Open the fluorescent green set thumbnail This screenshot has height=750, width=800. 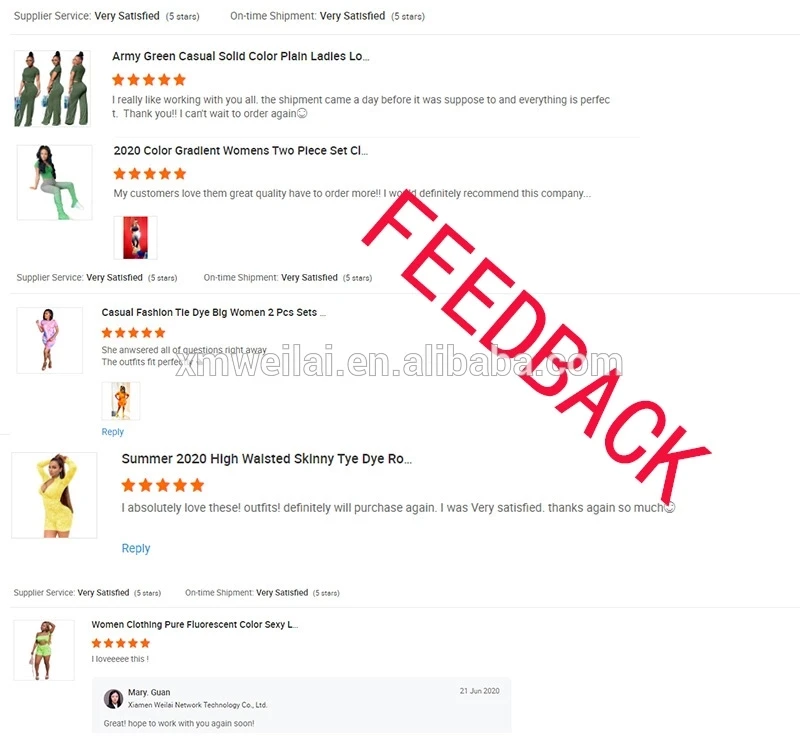click(44, 650)
